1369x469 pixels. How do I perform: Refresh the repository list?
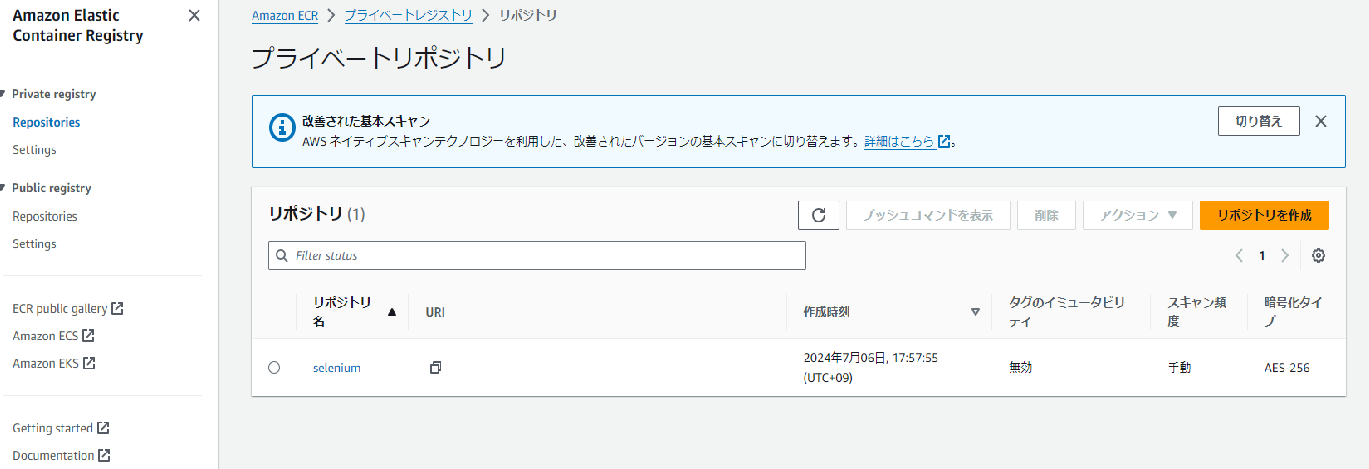818,215
